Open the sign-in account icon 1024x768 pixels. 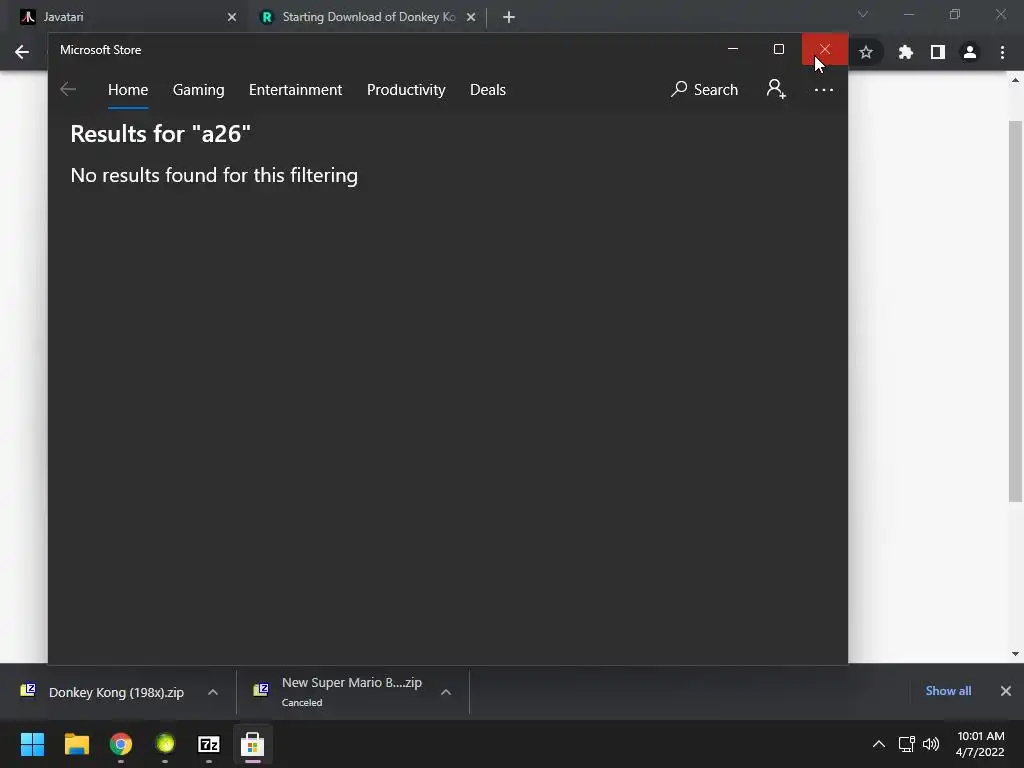coord(776,89)
